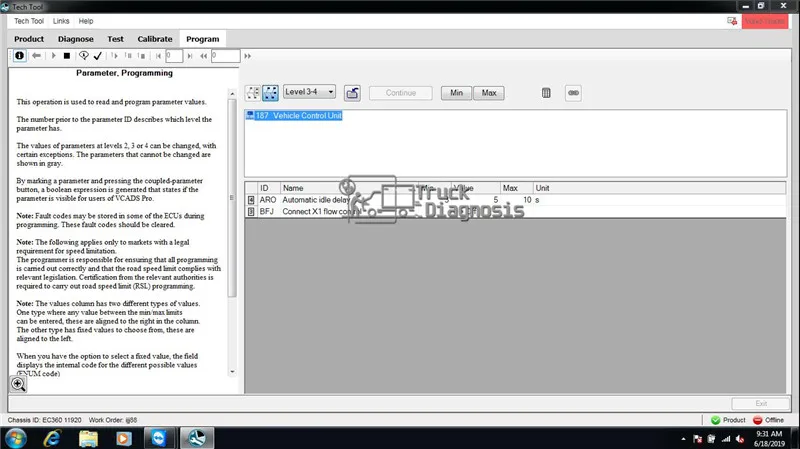Click the help text vertical scrollbar thumb

pos(232,198)
